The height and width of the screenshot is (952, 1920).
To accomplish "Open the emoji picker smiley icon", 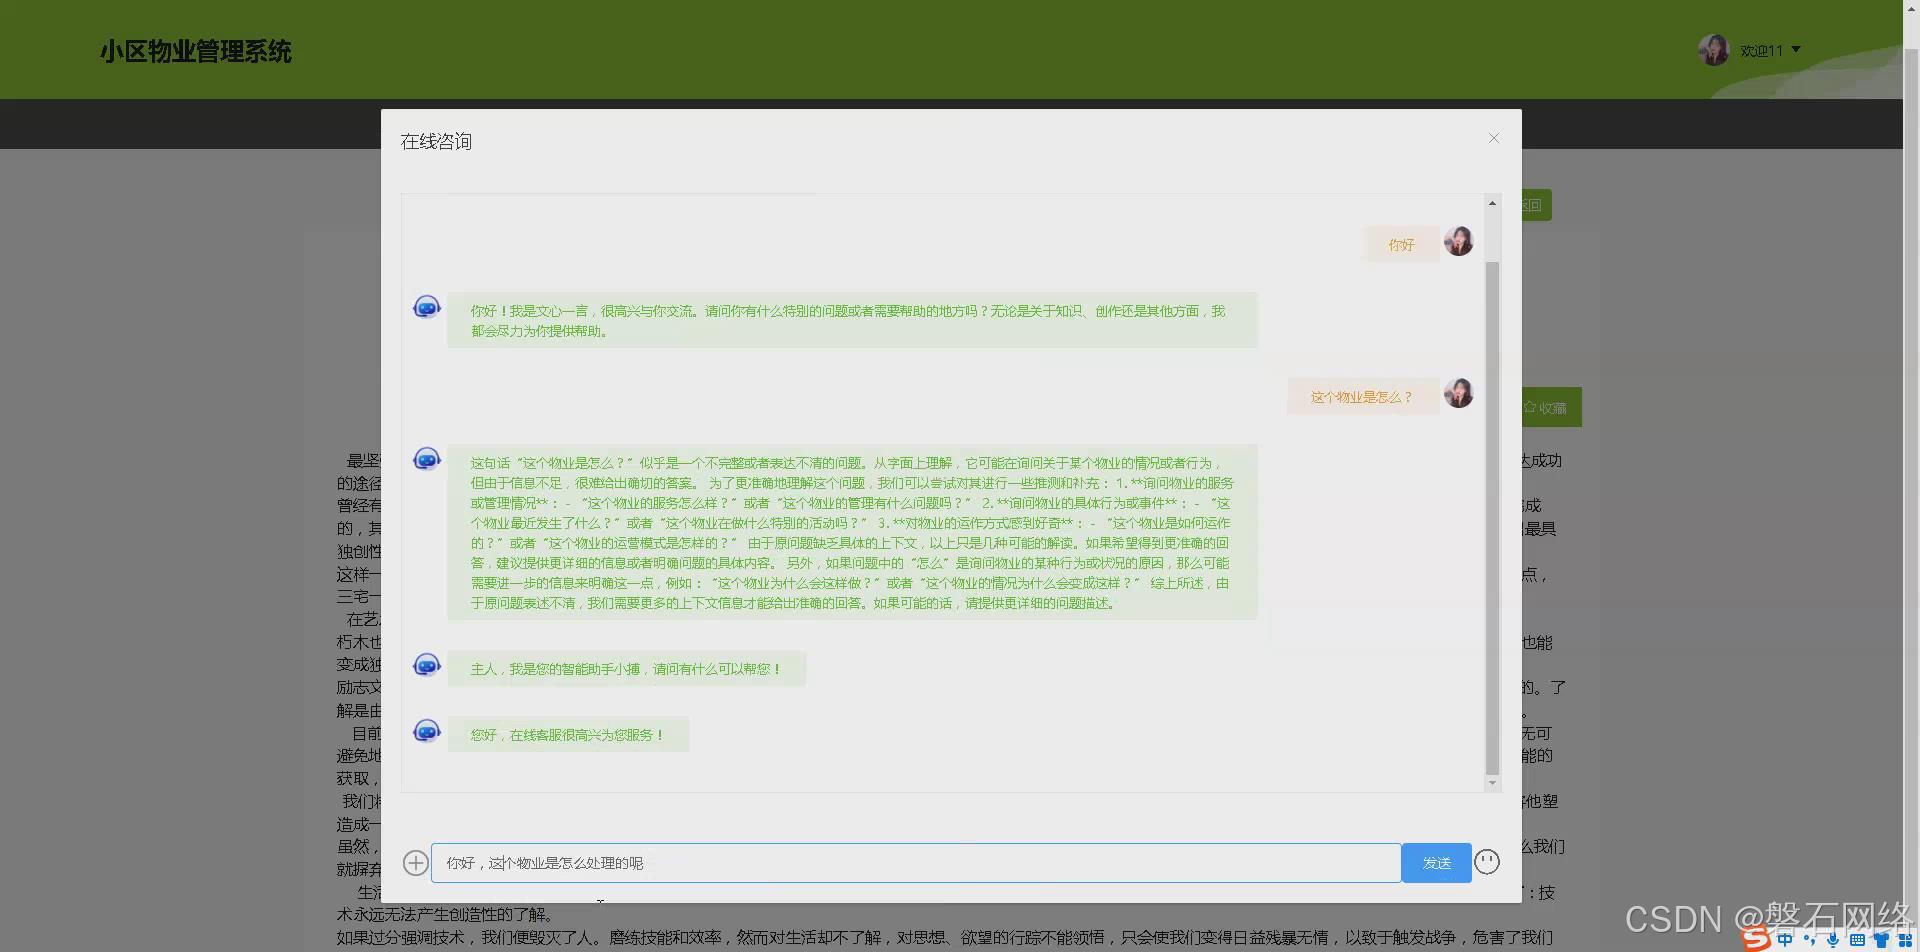I will click(x=1487, y=862).
